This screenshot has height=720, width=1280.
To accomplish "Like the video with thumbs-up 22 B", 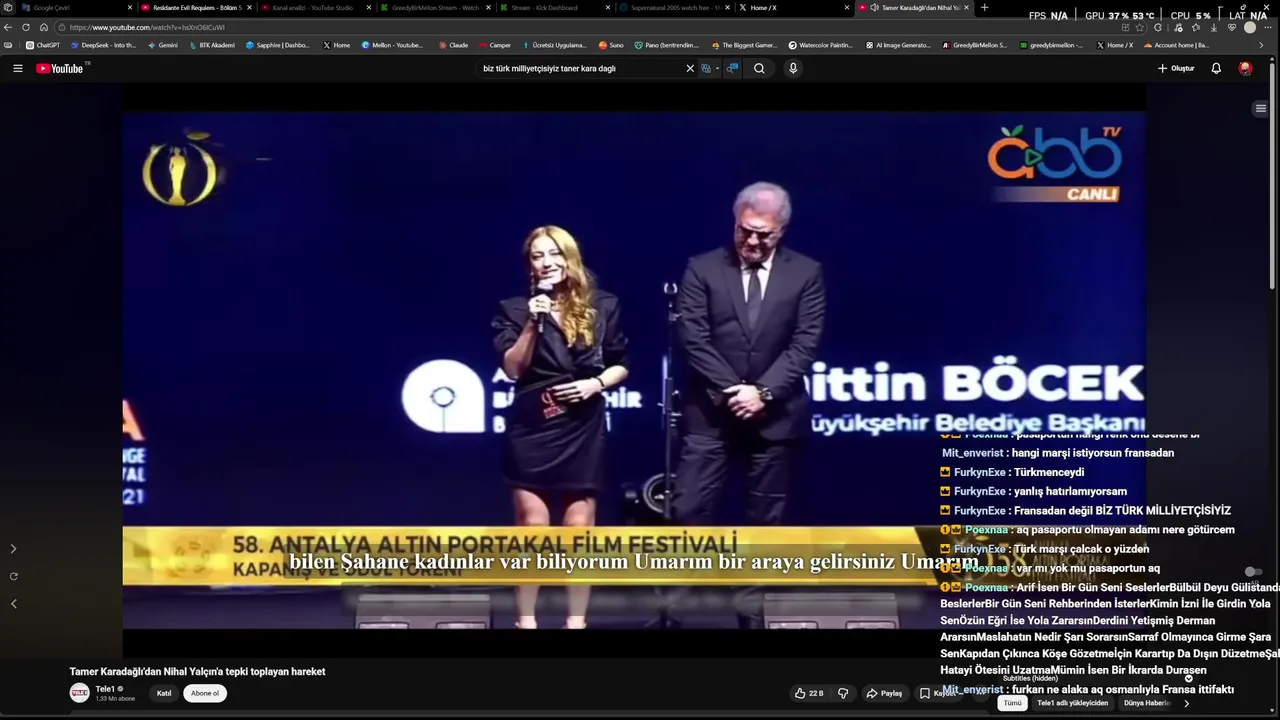I will [809, 693].
